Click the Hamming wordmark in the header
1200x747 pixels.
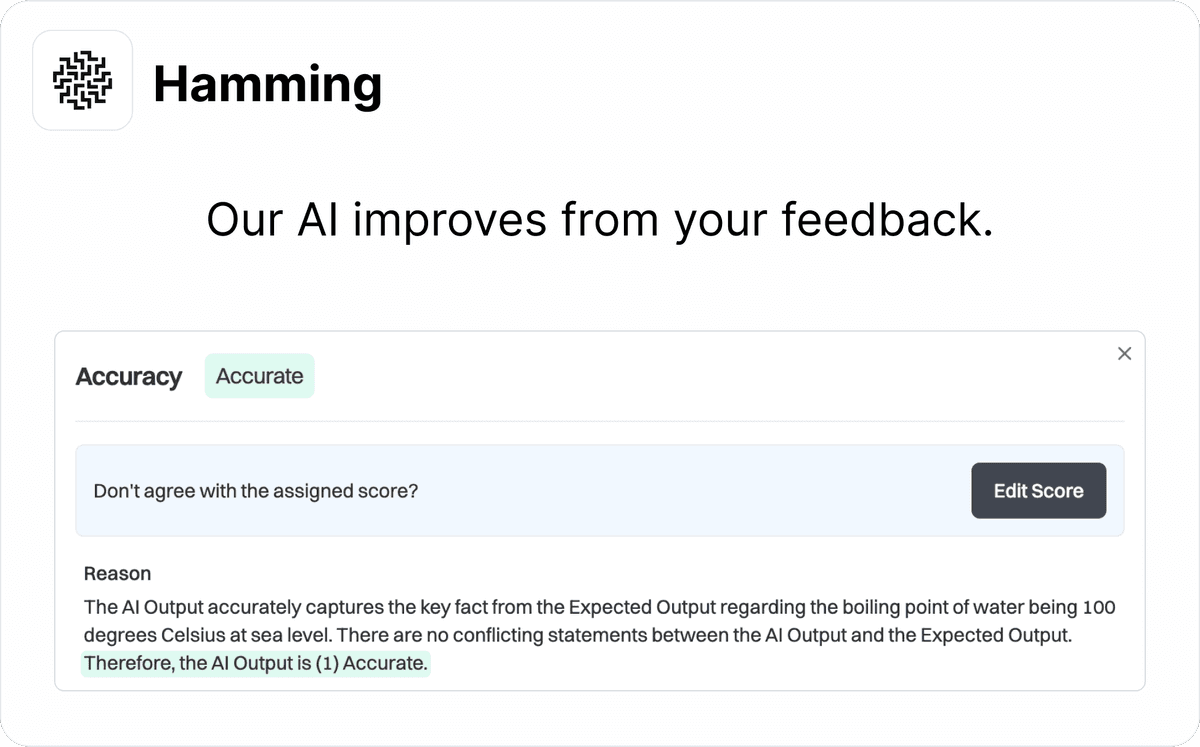(x=268, y=84)
